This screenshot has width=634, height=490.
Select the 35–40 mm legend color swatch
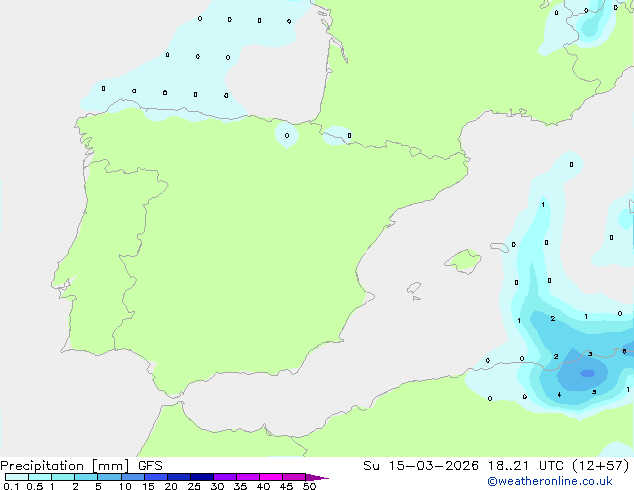(x=248, y=477)
